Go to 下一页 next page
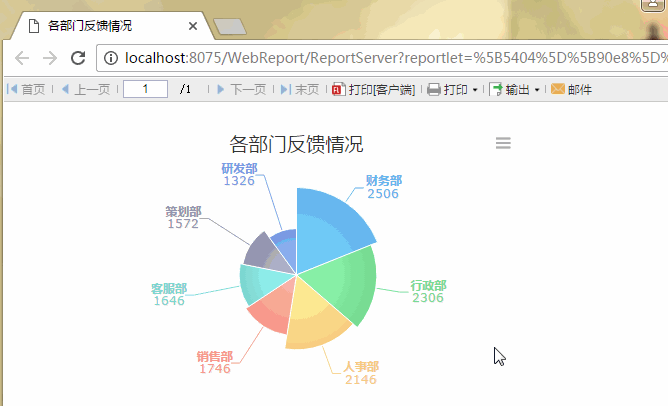668x406 pixels. 242,89
